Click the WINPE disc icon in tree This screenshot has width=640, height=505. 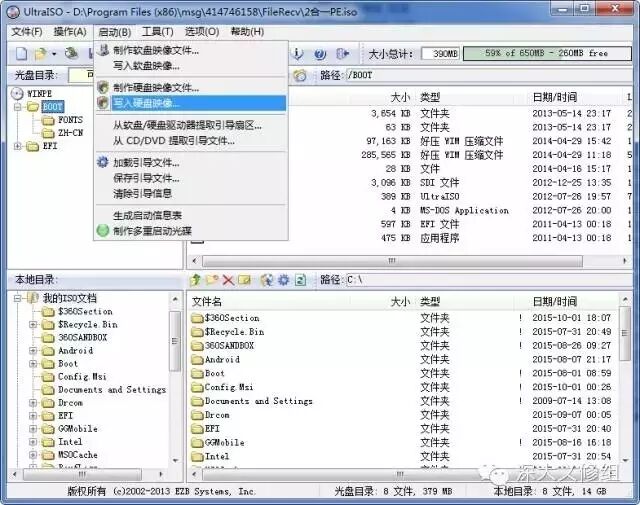[x=17, y=93]
